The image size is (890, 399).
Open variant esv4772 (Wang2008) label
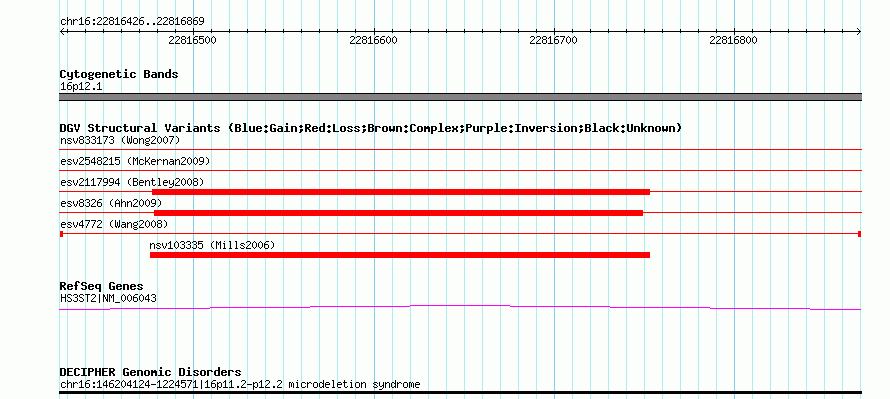[114, 224]
